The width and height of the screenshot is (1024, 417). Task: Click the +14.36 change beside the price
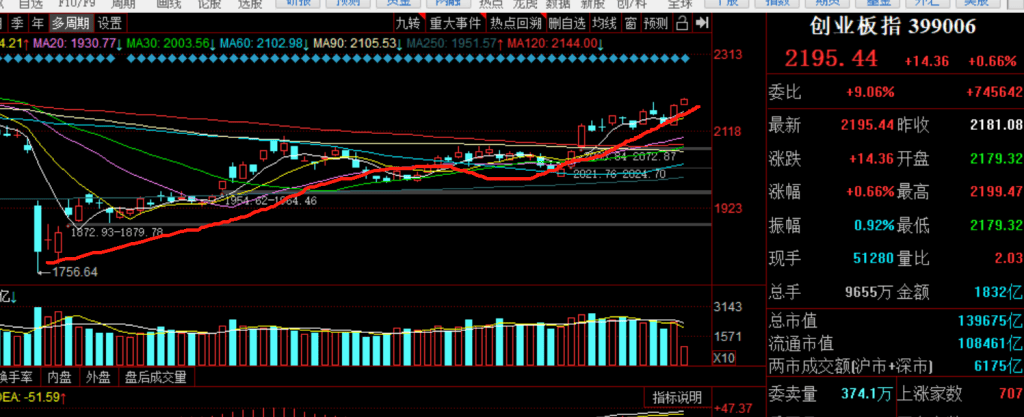(927, 62)
